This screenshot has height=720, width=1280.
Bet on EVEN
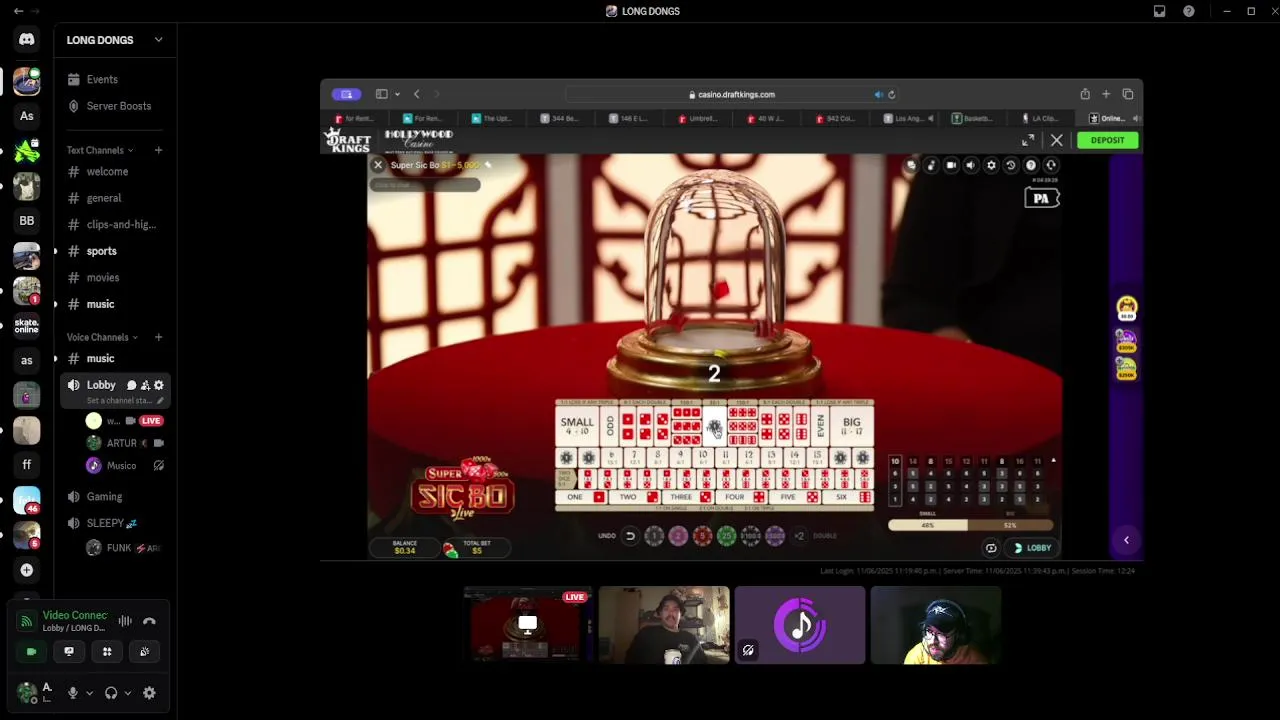[820, 426]
